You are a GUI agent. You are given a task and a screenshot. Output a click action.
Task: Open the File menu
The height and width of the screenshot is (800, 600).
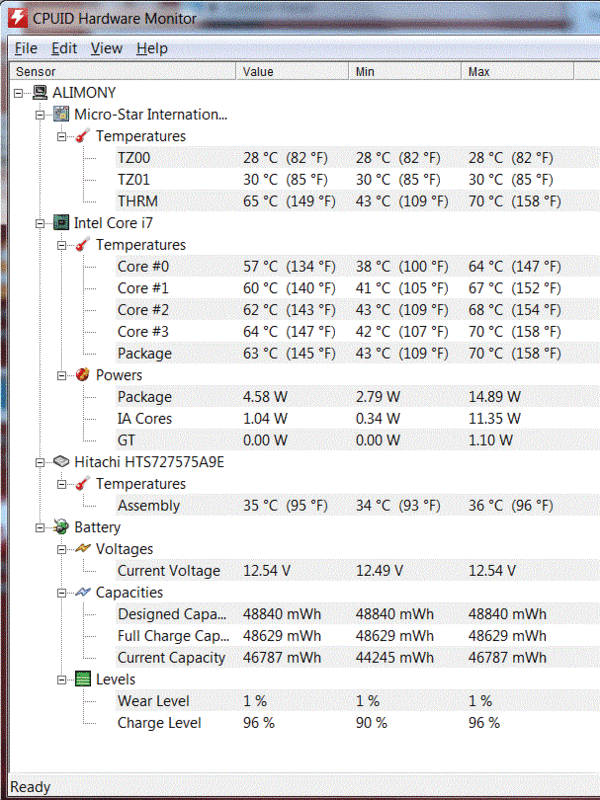[26, 48]
